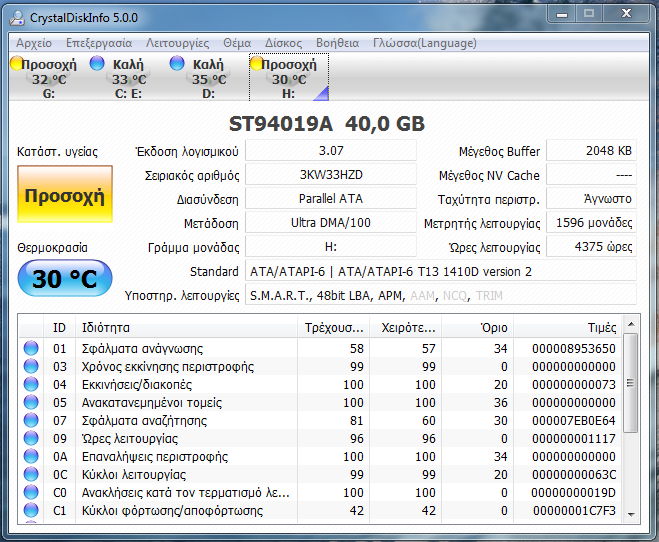Select row Σφάλματα ανάγνωσης

click(x=321, y=348)
